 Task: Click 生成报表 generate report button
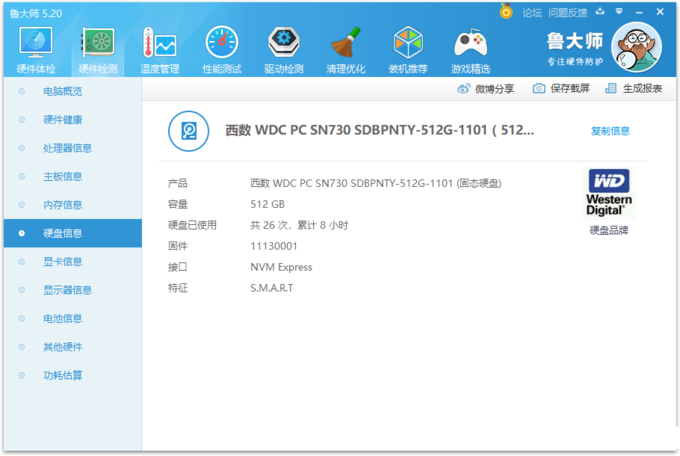(x=634, y=89)
